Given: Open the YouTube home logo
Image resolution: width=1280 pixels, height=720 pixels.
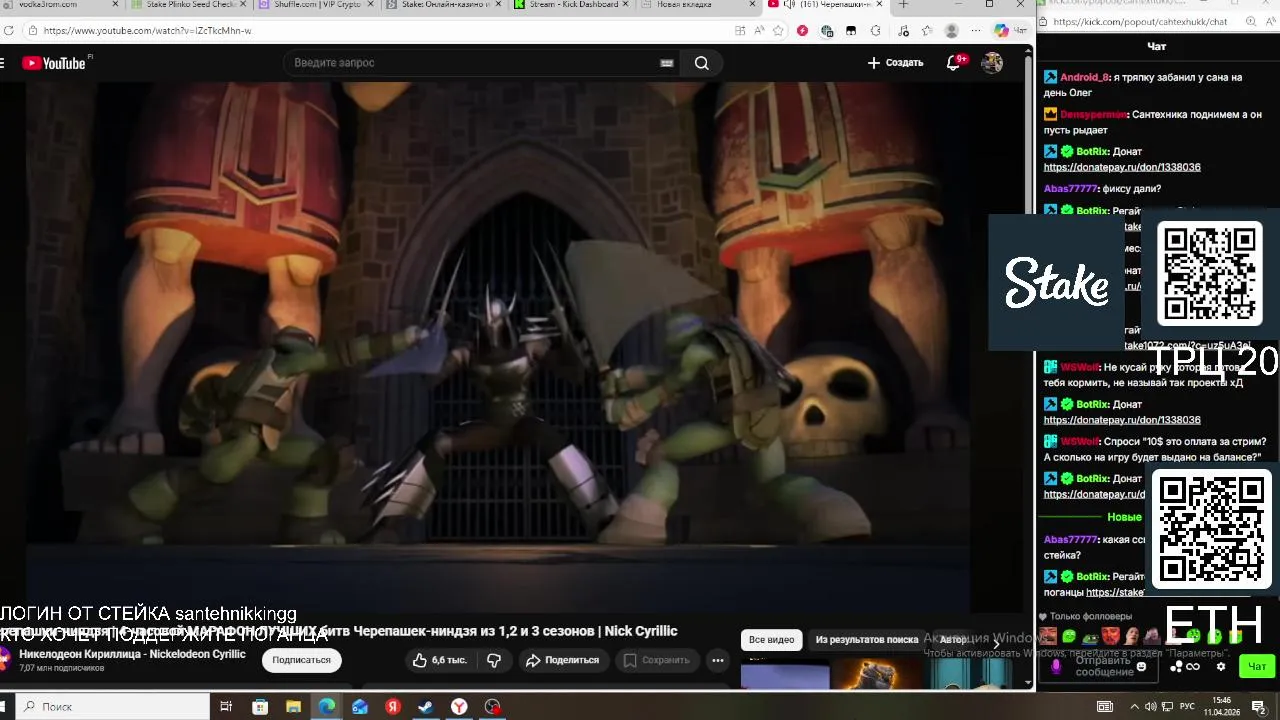Looking at the screenshot, I should (54, 63).
